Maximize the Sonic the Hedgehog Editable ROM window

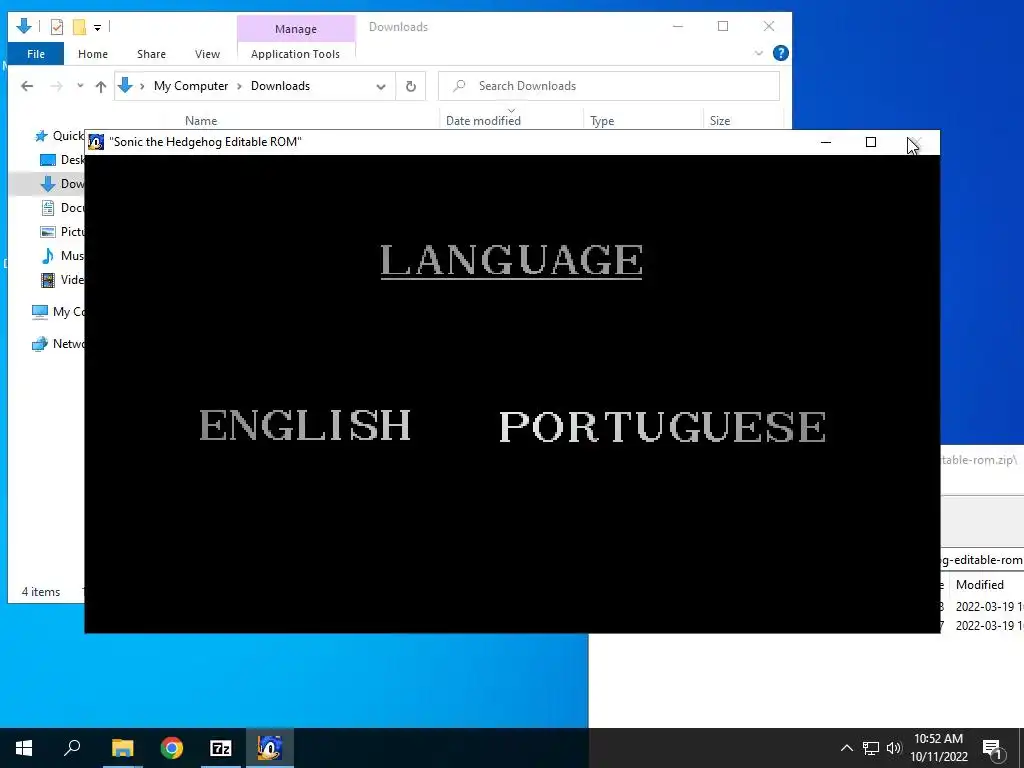tap(871, 142)
